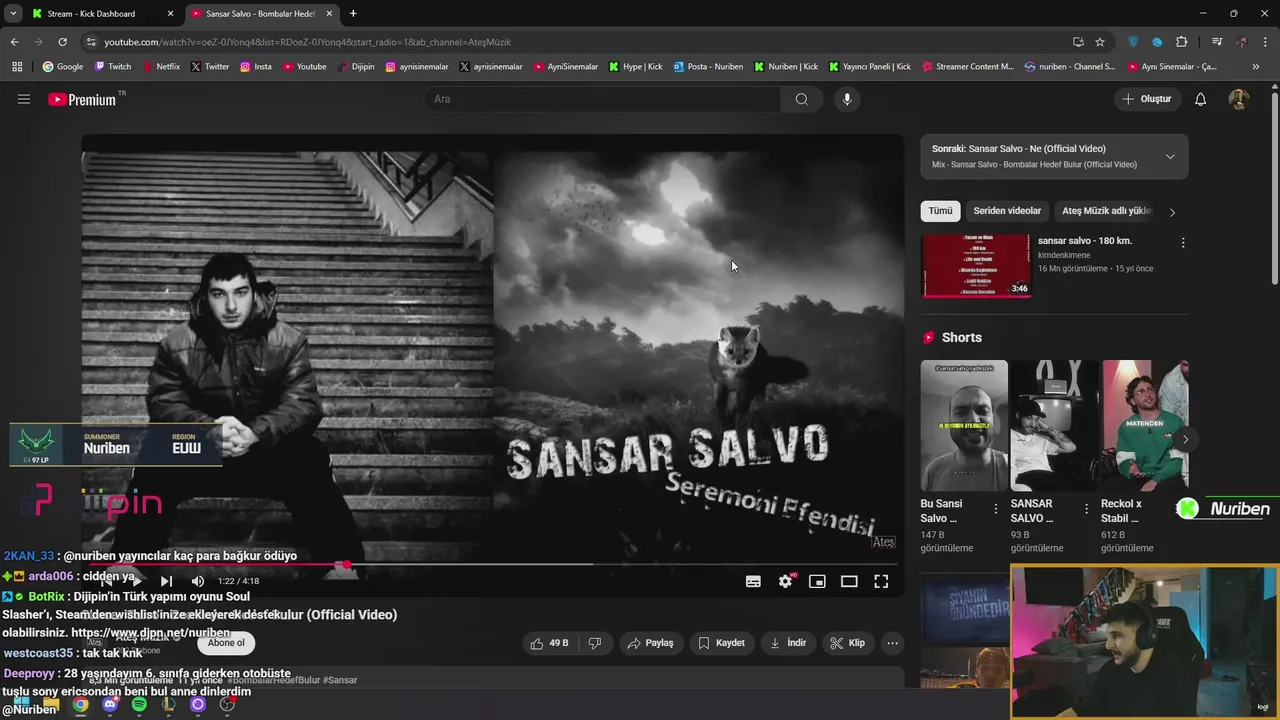
Task: Click the YouTube page vertical scrollbar
Action: click(x=1274, y=190)
